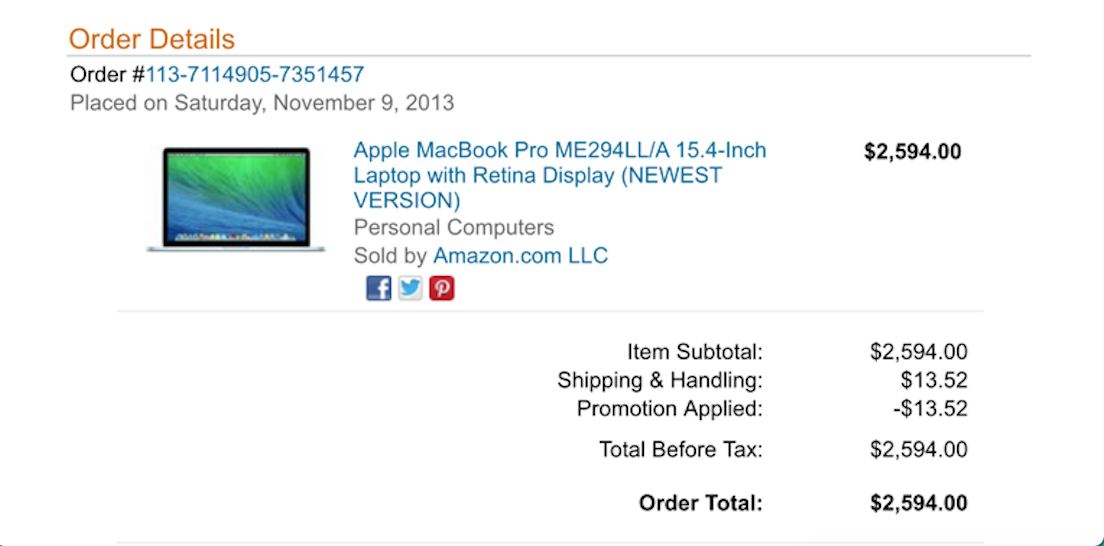
Task: Select the Placed on Saturday date text
Action: click(262, 103)
